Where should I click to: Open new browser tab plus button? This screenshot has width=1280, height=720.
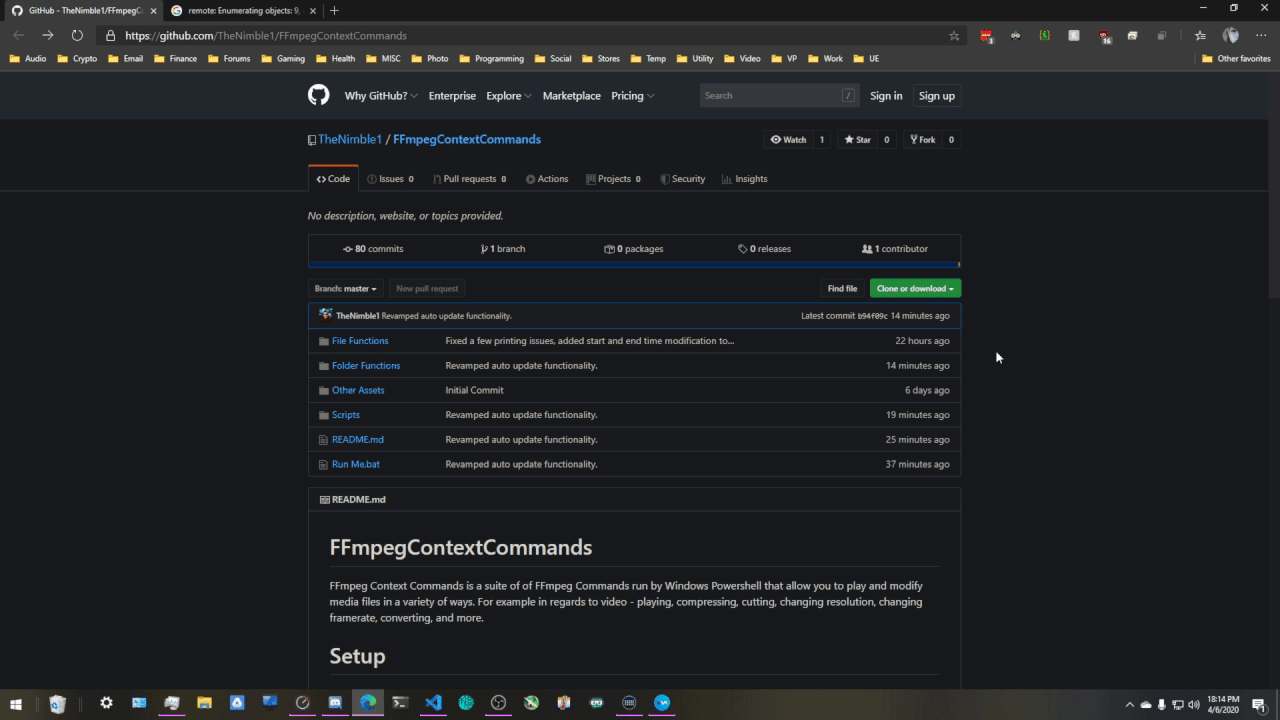pyautogui.click(x=334, y=10)
